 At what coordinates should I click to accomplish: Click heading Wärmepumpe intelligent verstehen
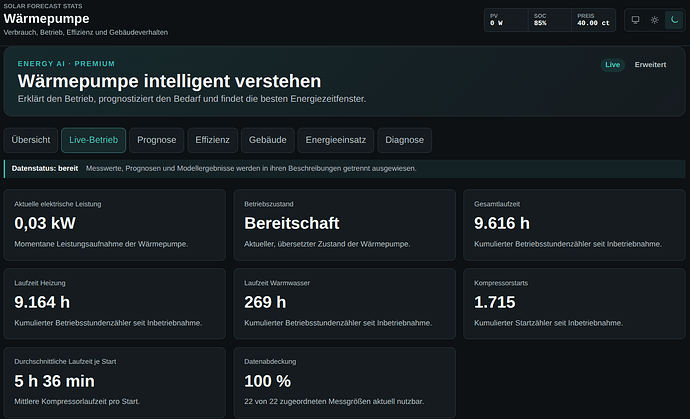169,81
